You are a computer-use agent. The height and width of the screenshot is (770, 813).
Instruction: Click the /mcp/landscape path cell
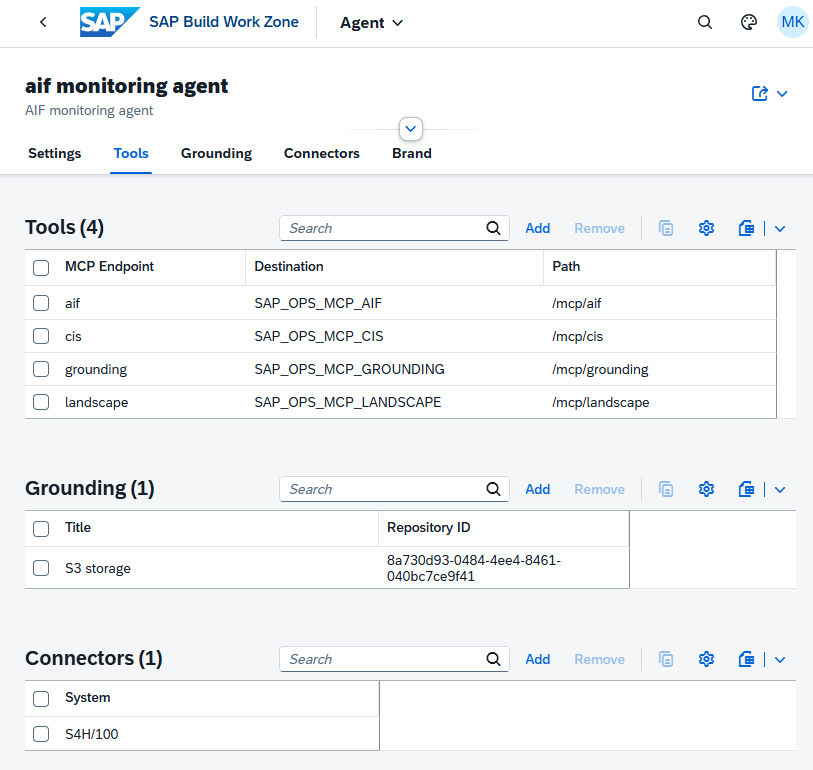click(x=600, y=402)
